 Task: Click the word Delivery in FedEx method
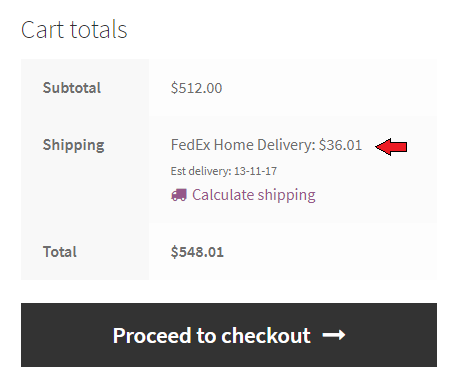(286, 146)
